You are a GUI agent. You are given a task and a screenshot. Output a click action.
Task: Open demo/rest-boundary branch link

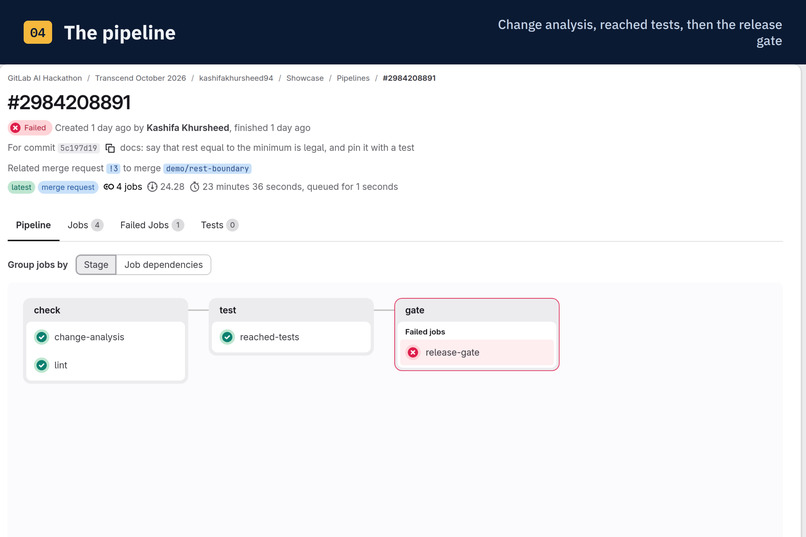click(x=207, y=169)
